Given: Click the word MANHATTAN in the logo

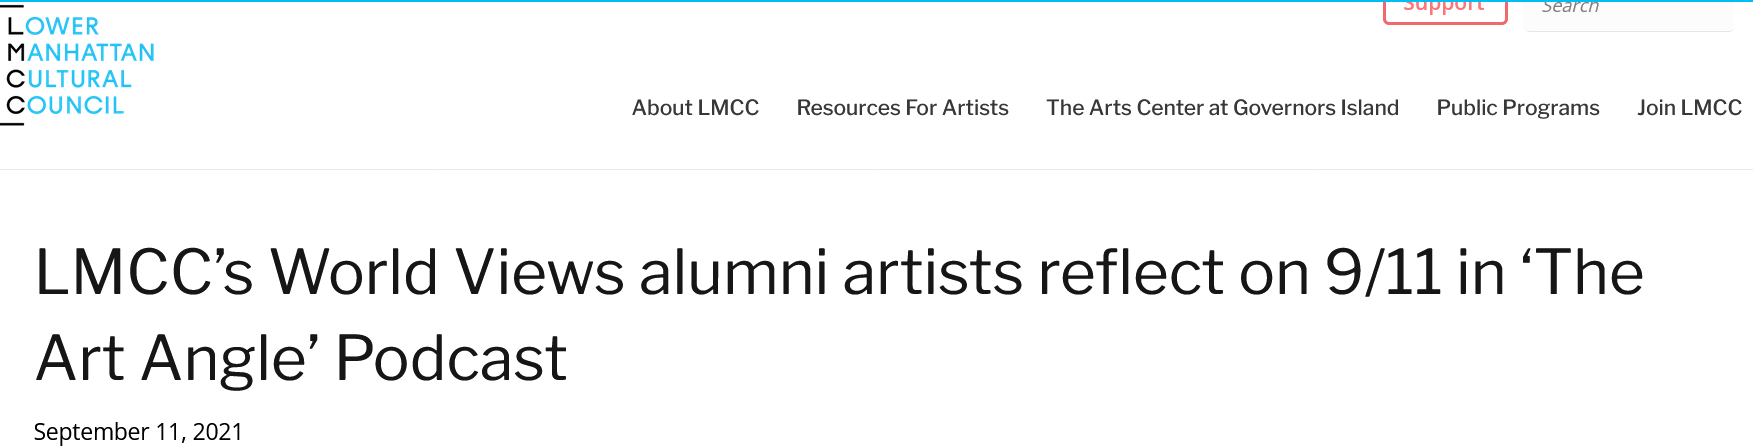Looking at the screenshot, I should tap(82, 53).
